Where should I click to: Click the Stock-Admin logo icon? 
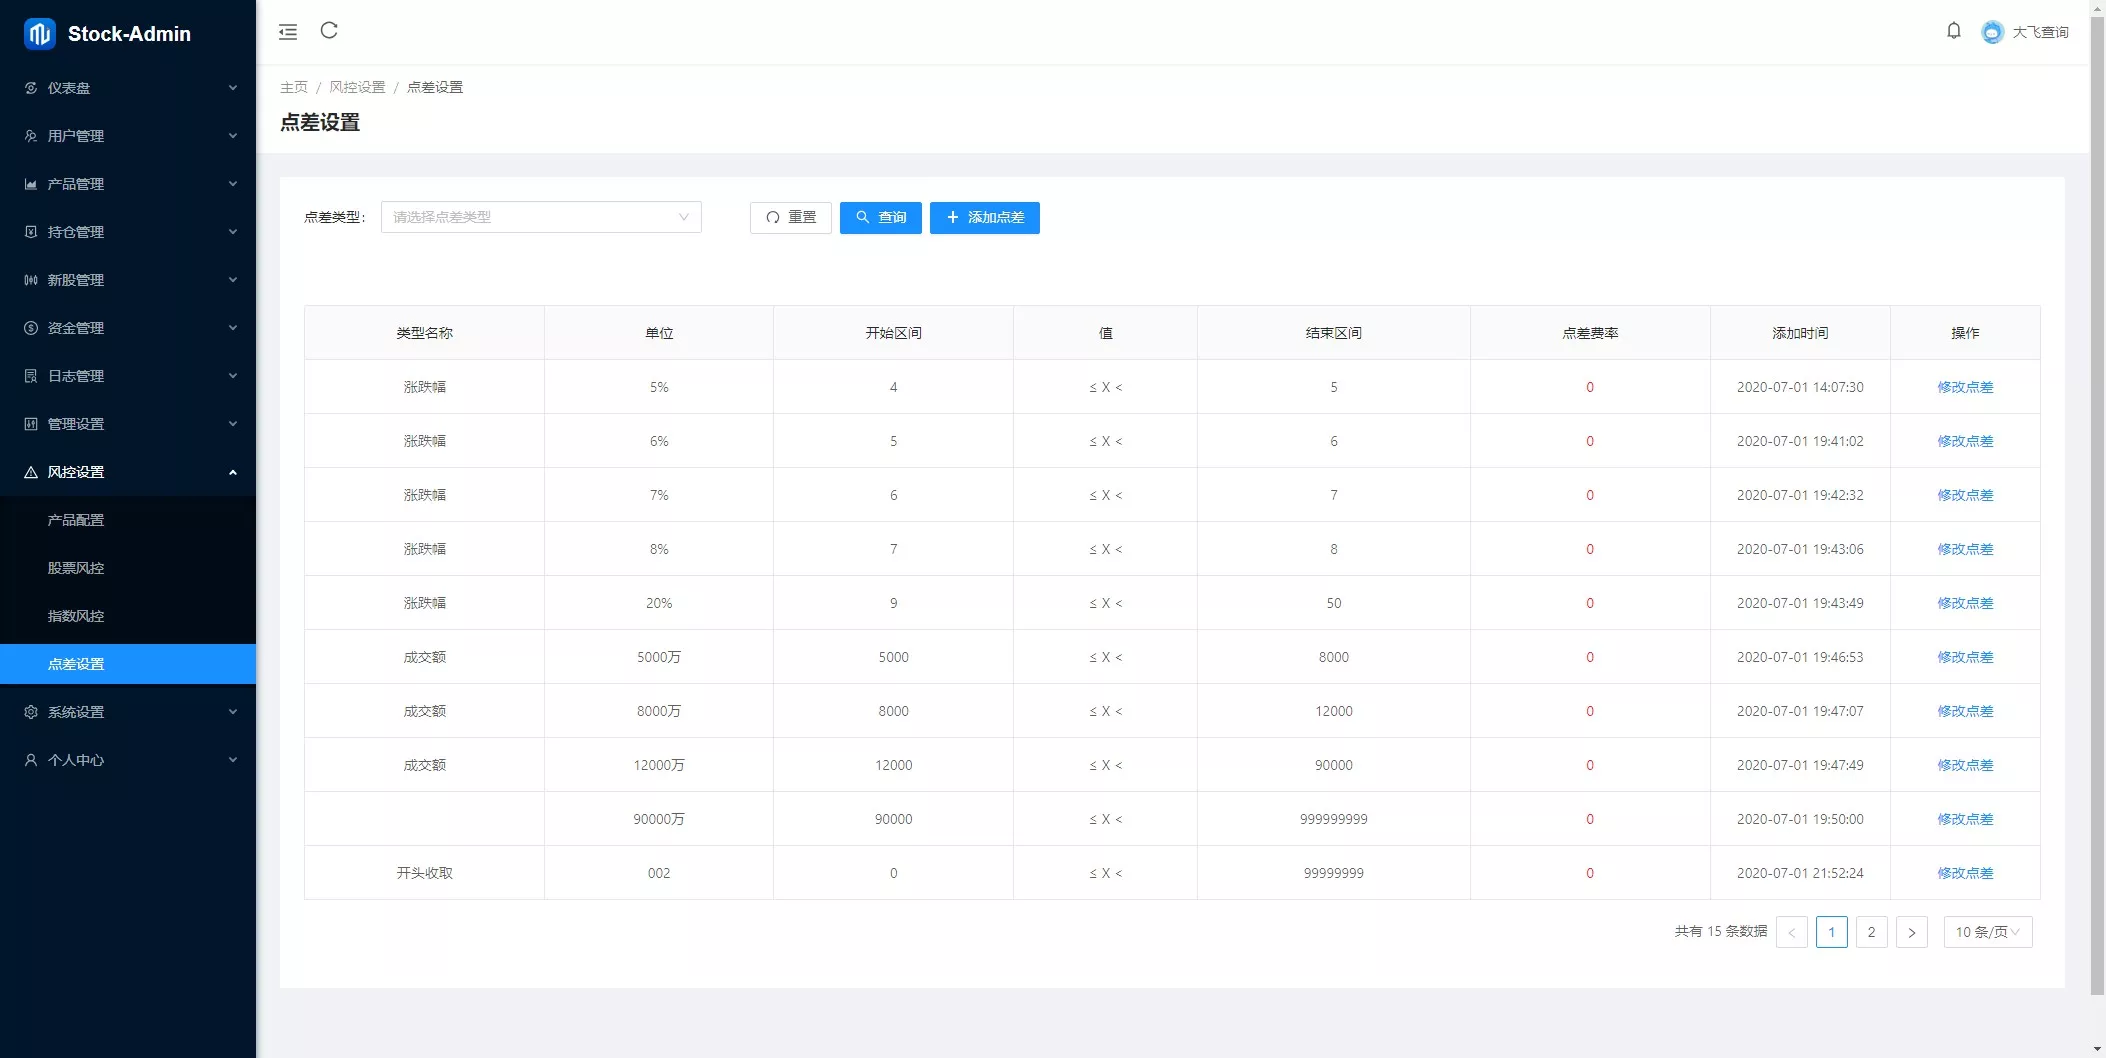(40, 34)
